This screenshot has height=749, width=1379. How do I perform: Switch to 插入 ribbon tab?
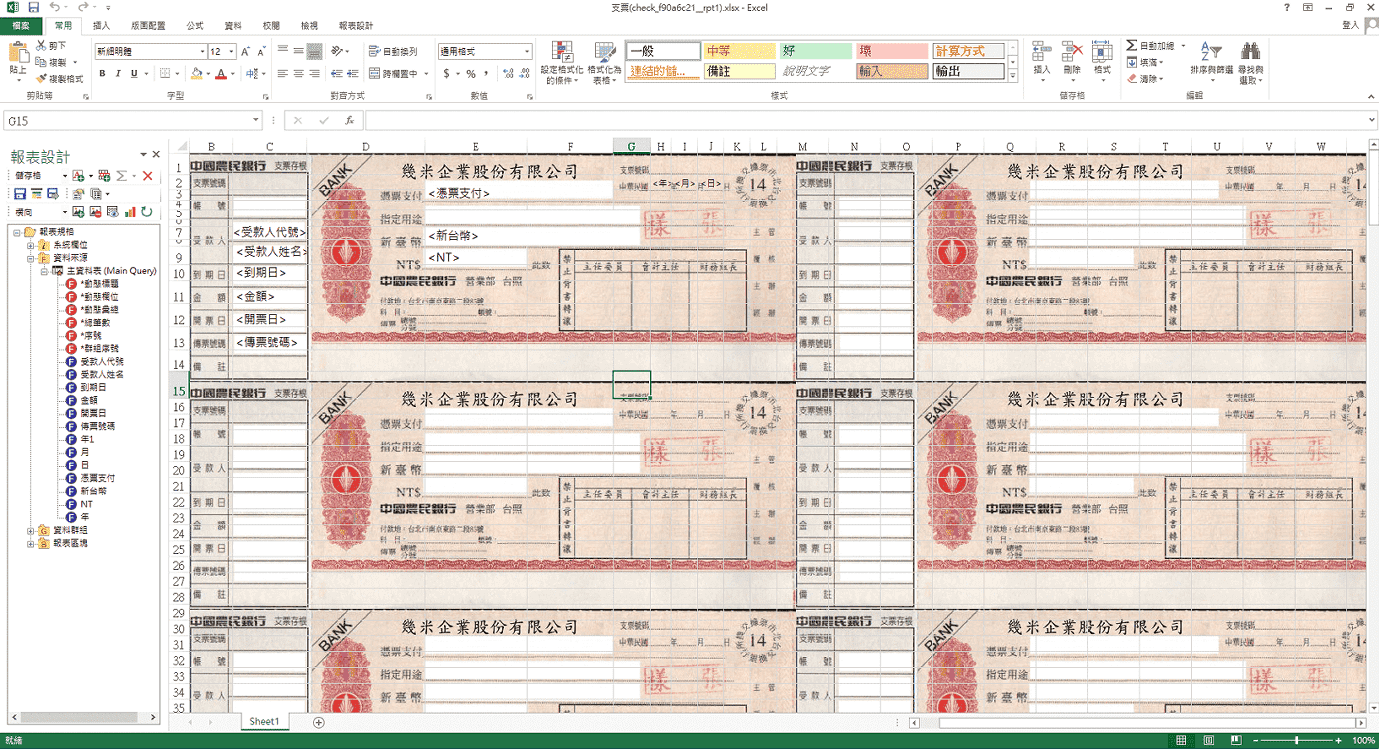point(101,25)
